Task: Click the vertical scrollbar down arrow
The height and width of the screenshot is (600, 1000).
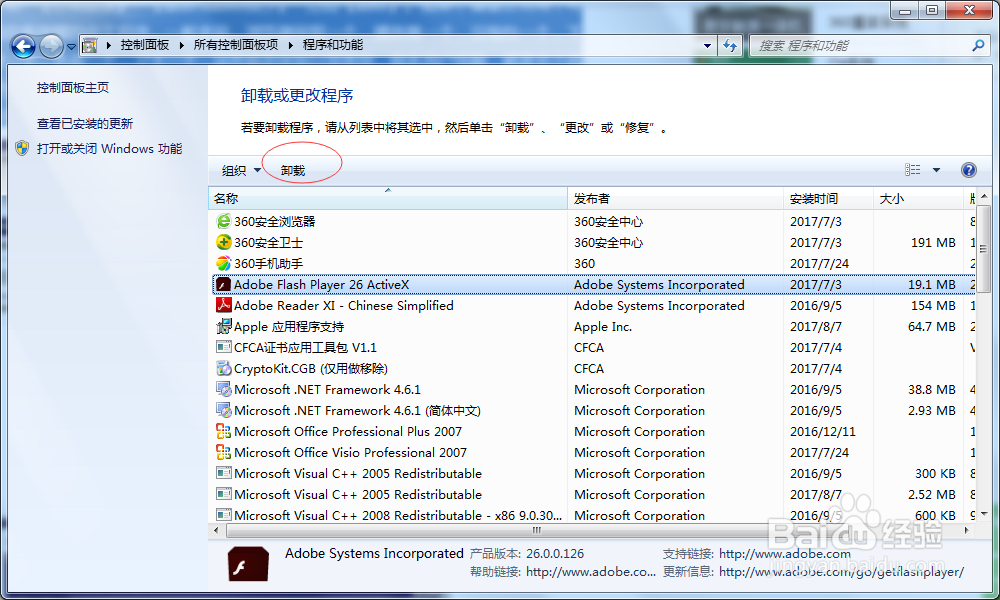Action: click(x=983, y=513)
